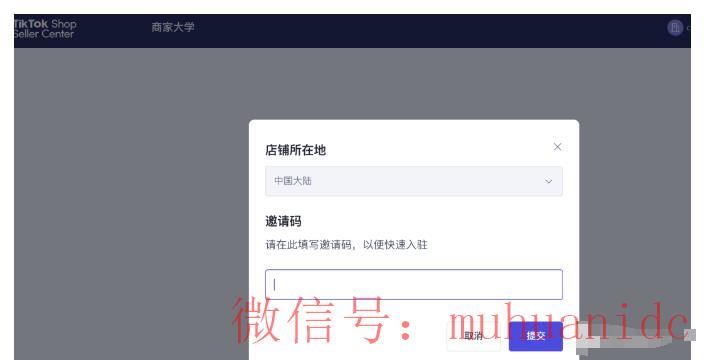
Task: Click the TikTok Shop Seller Center logo
Action: click(x=45, y=28)
